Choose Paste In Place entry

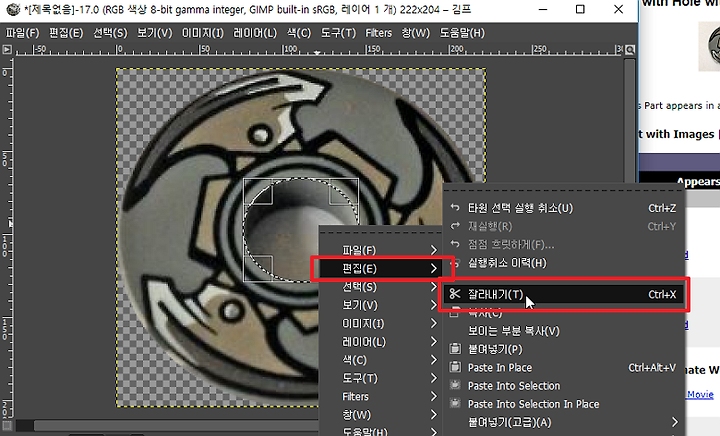(x=564, y=368)
